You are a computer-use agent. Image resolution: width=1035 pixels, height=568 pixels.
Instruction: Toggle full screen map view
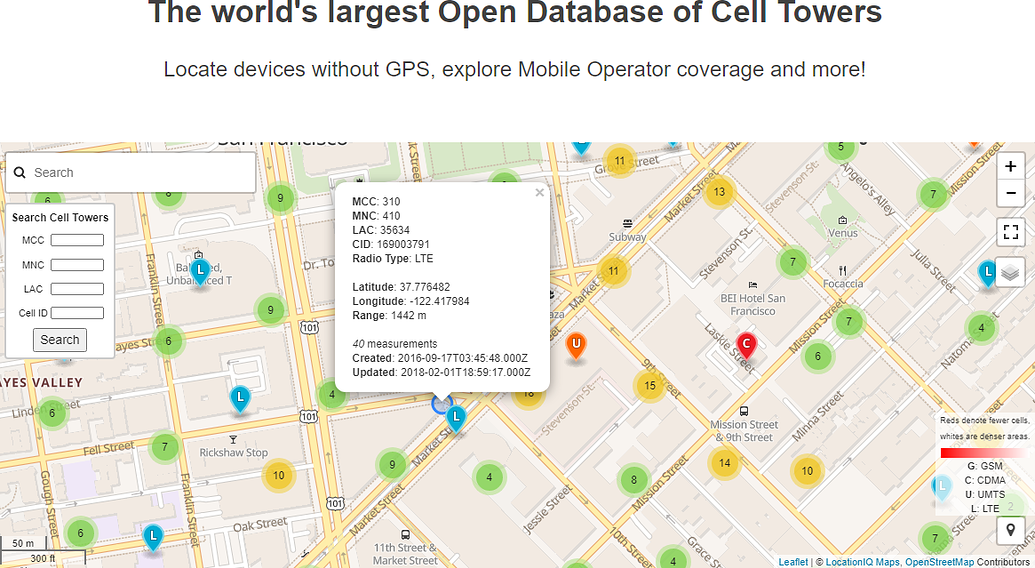1010,232
